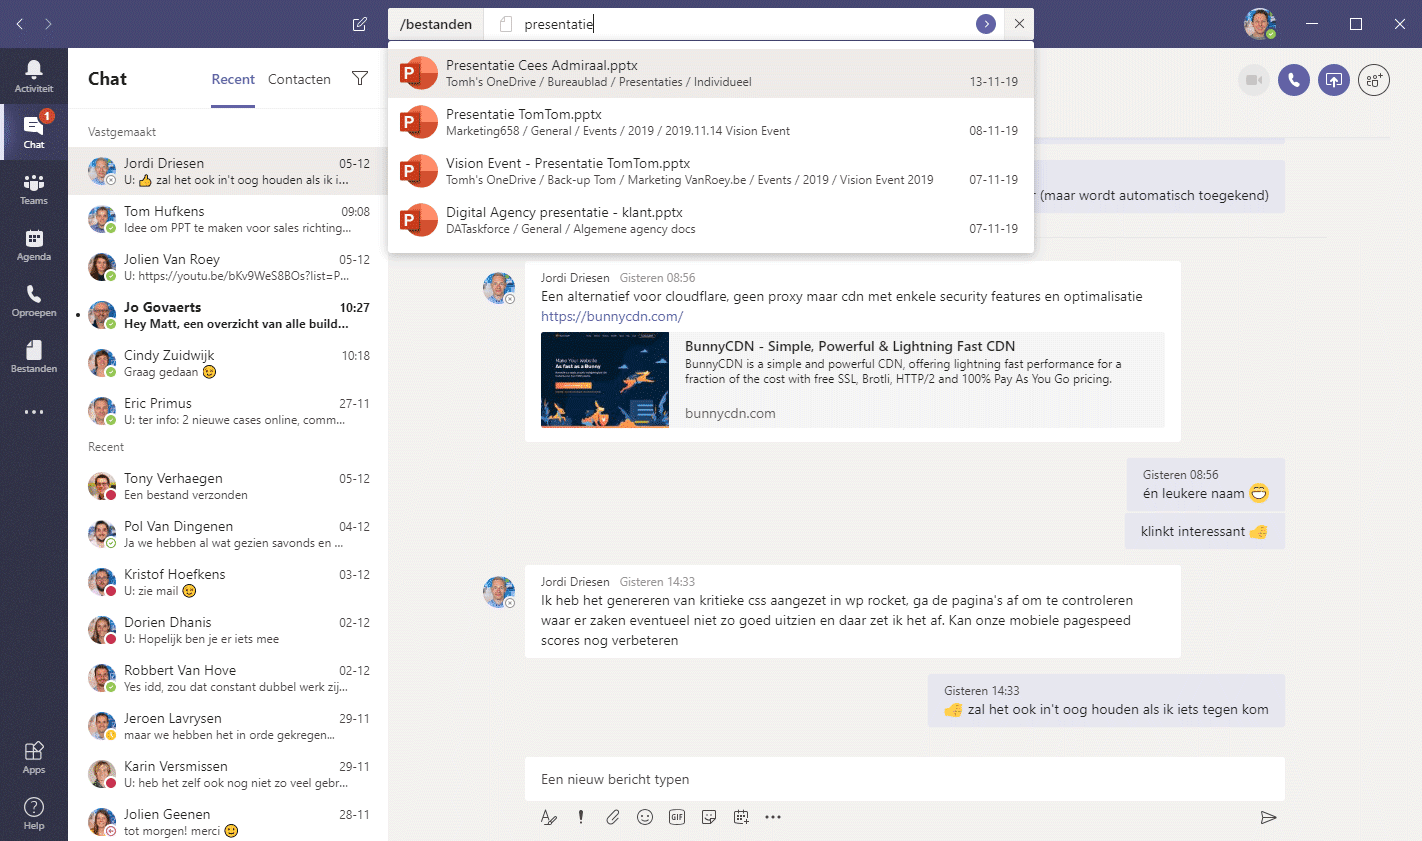Image resolution: width=1422 pixels, height=841 pixels.
Task: Collapse the Vastgemaakt pinned section
Action: [122, 132]
